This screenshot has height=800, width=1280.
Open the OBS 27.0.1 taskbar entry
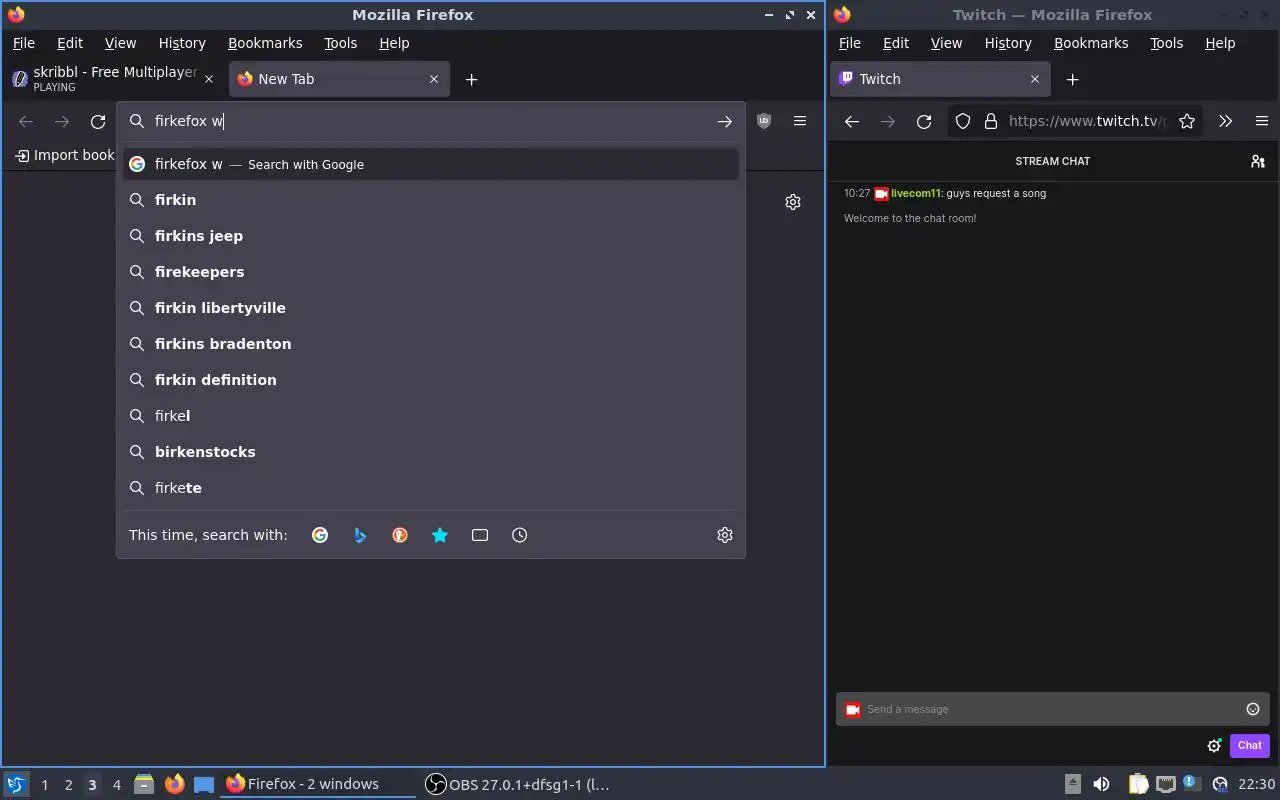[518, 784]
